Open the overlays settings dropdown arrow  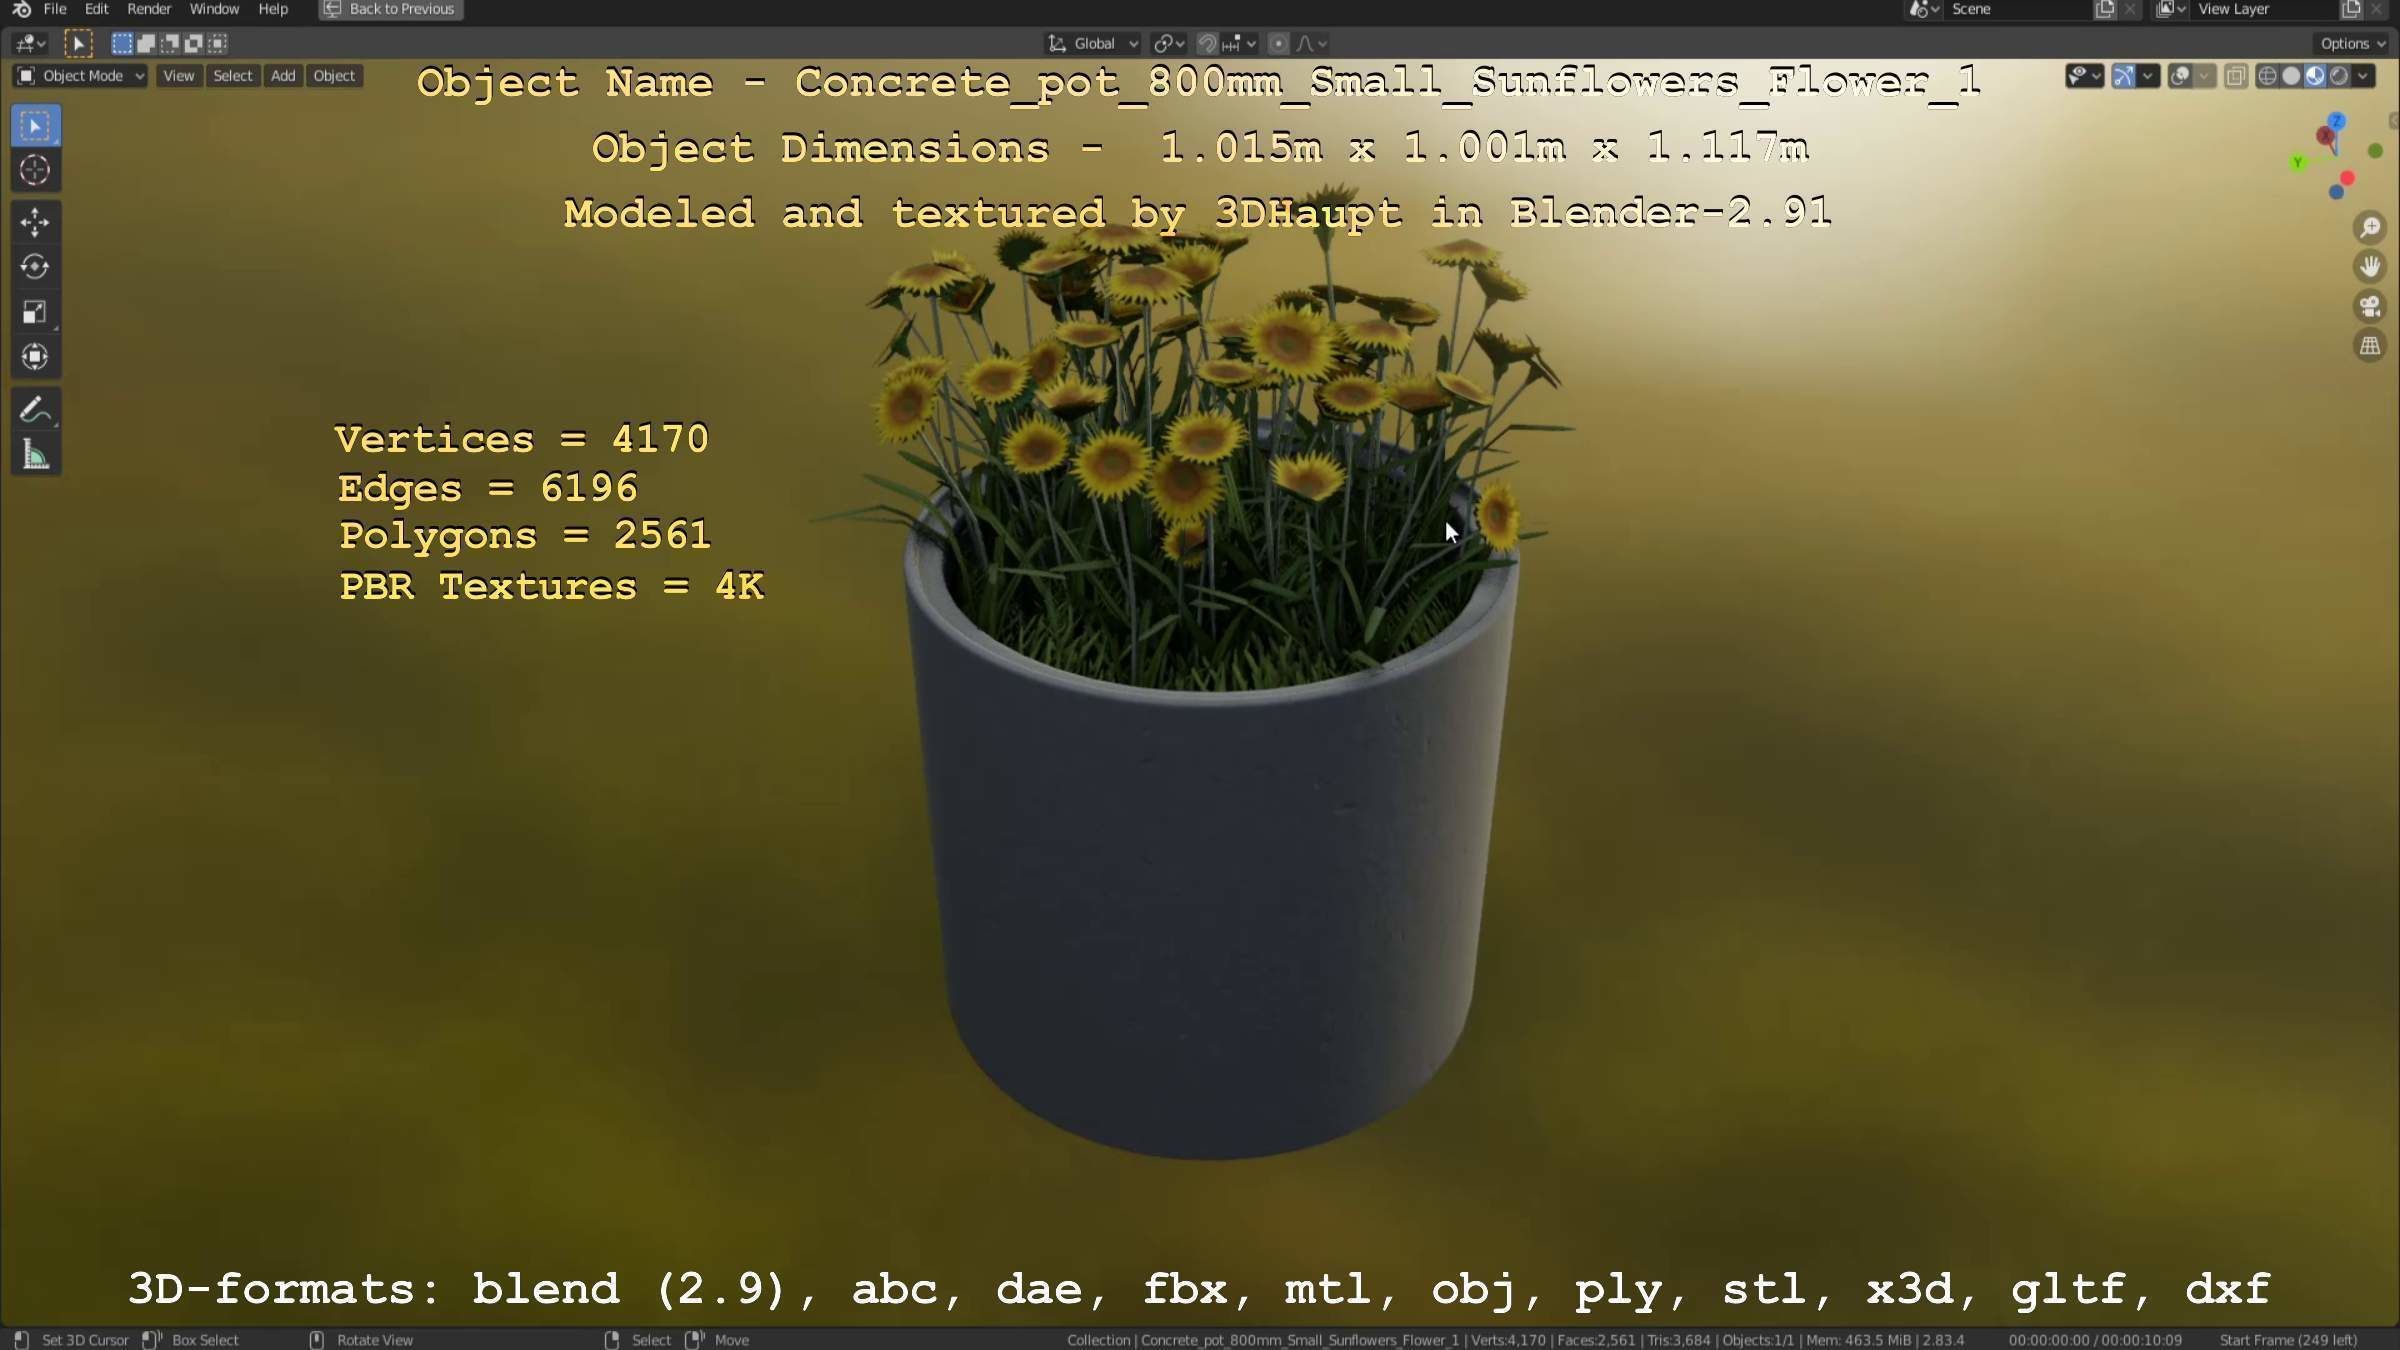pos(2204,76)
